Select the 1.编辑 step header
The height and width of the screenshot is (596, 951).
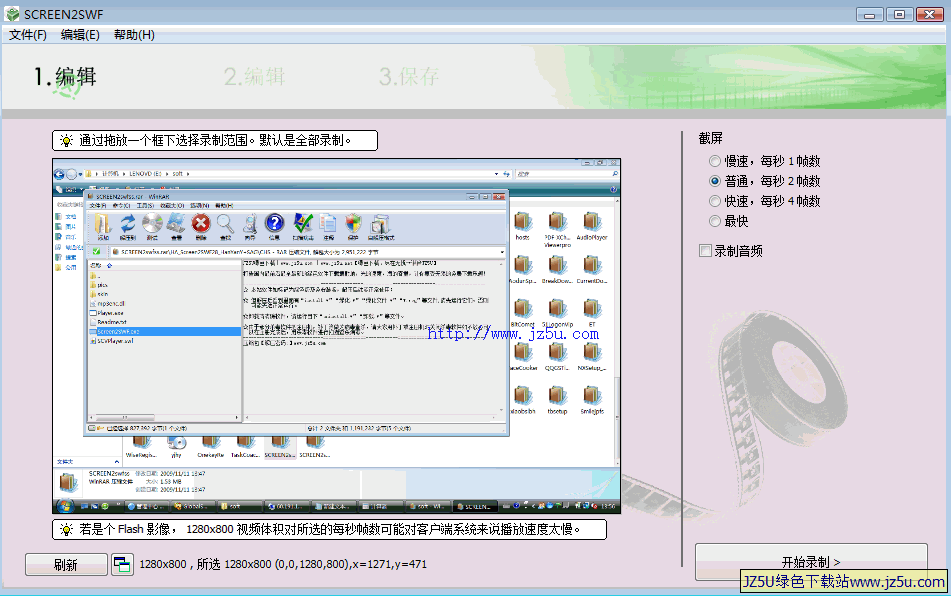pos(65,77)
